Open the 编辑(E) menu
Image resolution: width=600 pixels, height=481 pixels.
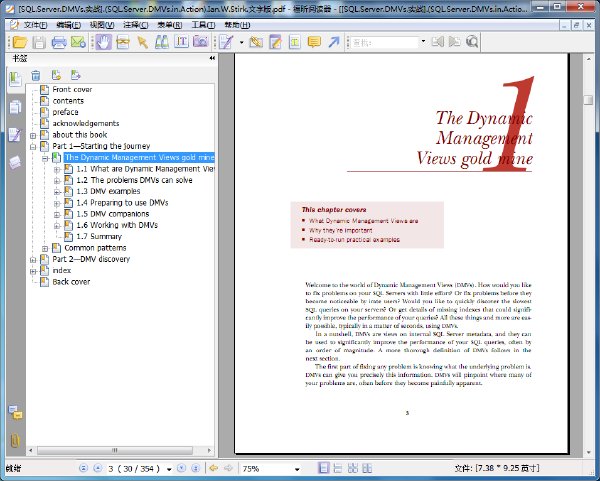(x=68, y=25)
